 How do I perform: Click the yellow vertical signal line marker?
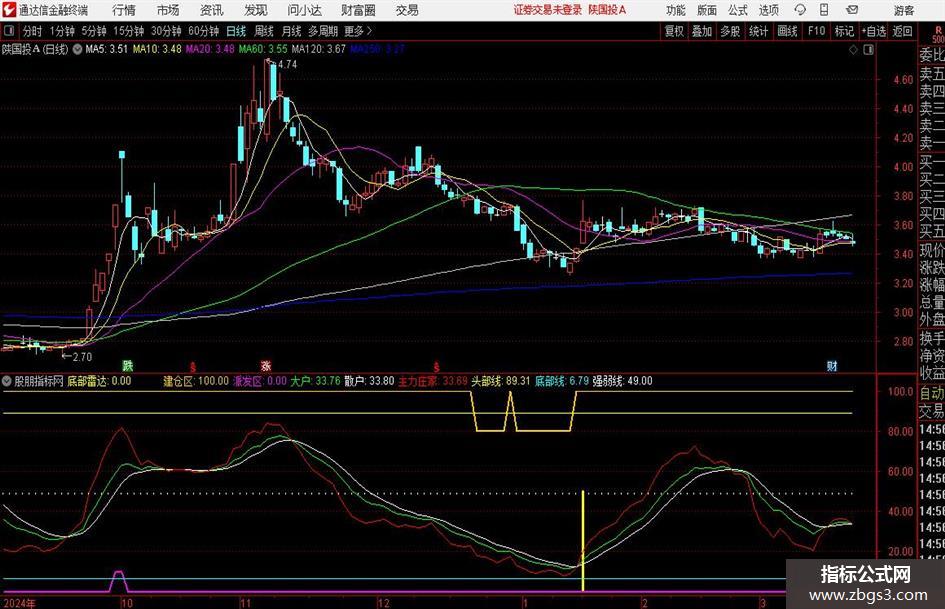[583, 541]
